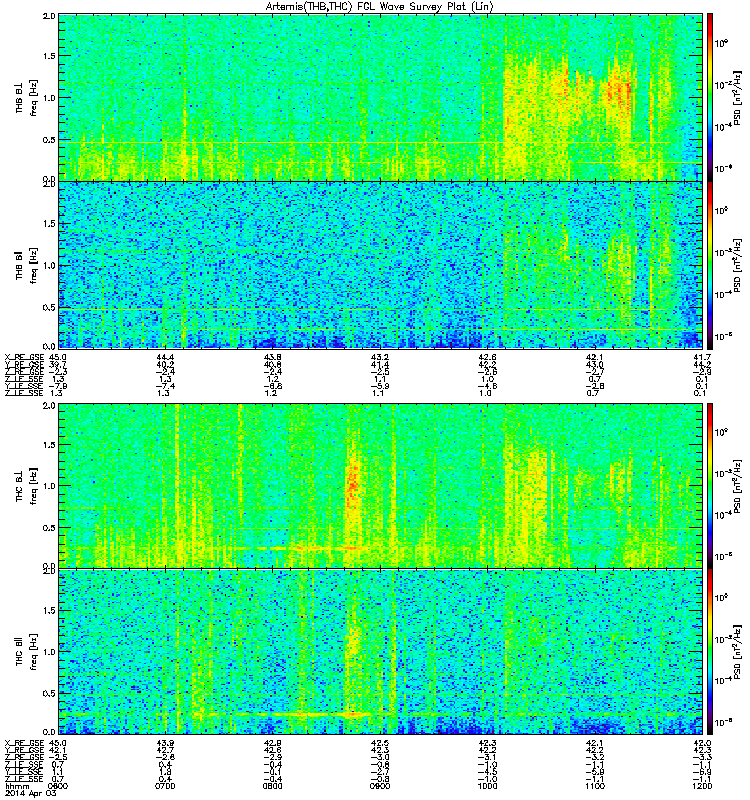Click the THB B-parallel PSD color bar
Screen dimensions: 750x800
point(710,265)
